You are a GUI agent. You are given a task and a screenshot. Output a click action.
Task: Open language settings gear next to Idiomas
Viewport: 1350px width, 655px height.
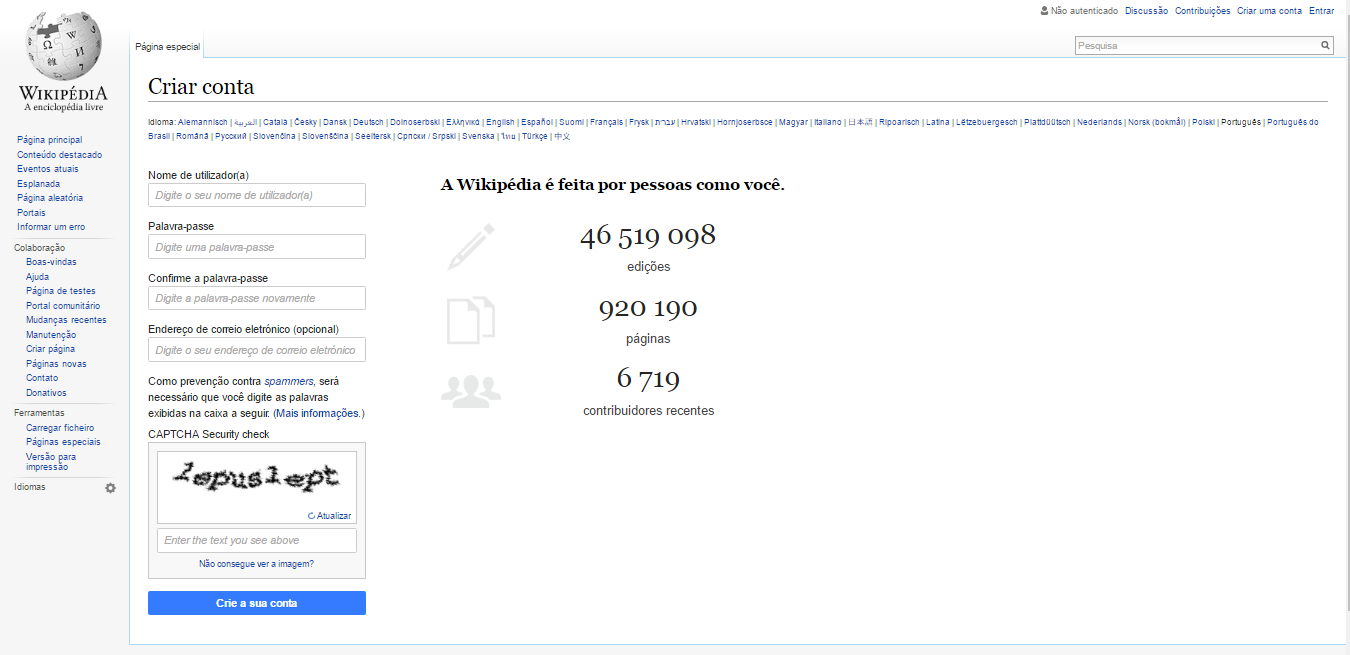coord(110,488)
